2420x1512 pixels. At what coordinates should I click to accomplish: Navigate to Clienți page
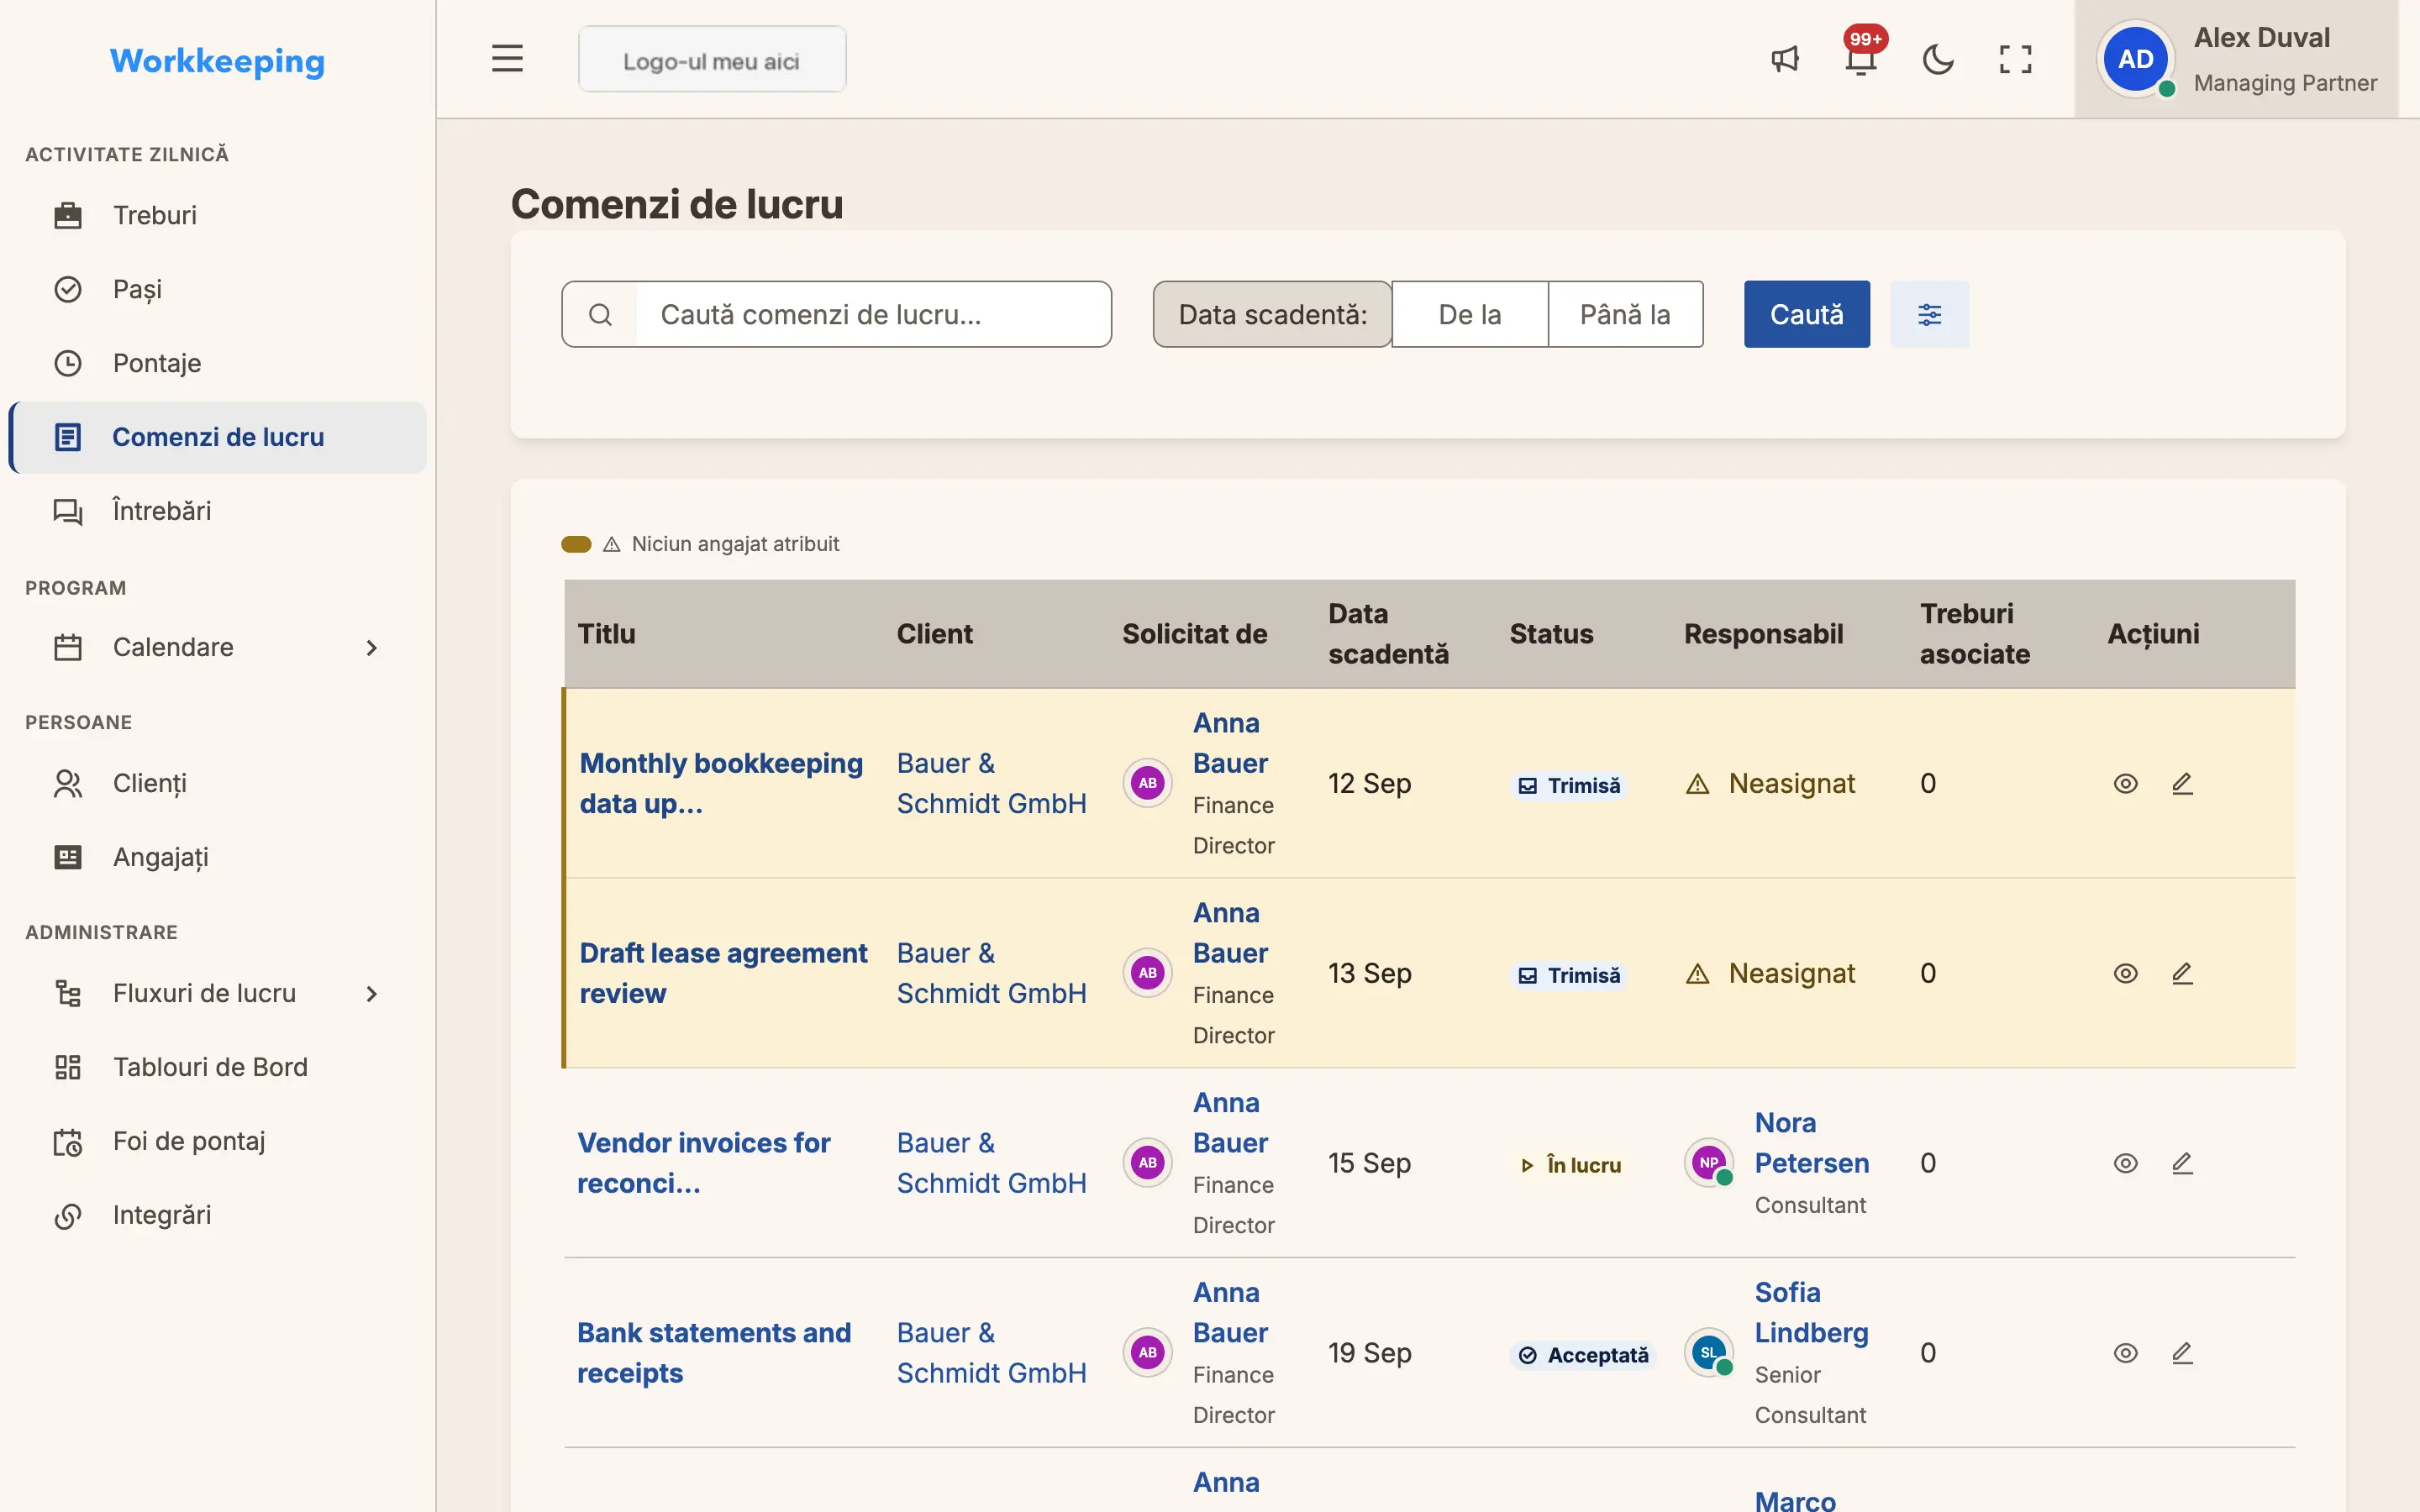pyautogui.click(x=218, y=783)
